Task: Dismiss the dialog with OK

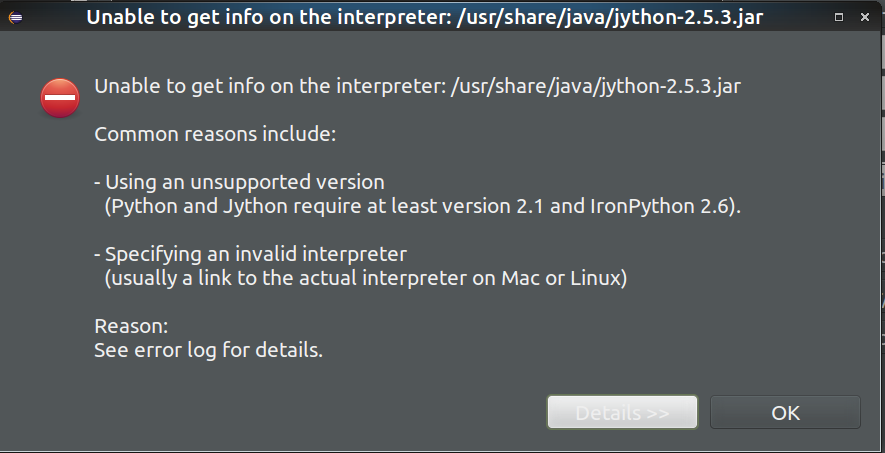Action: point(785,412)
